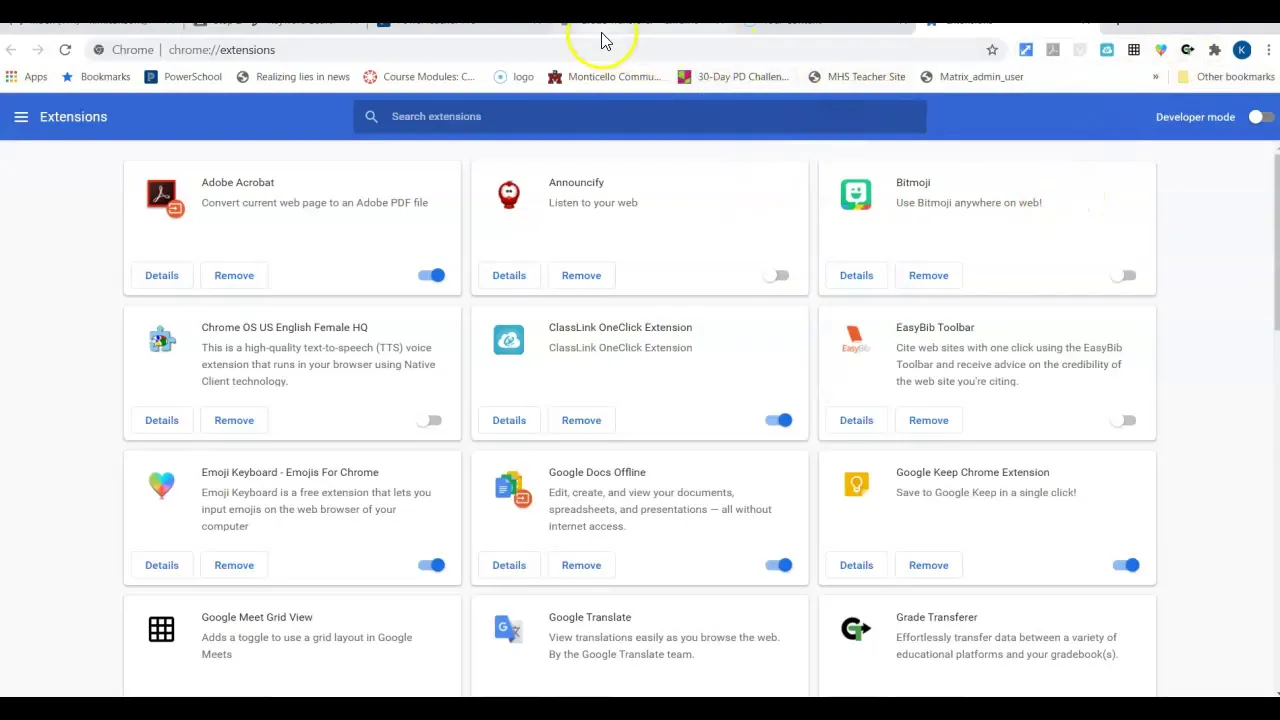Open the extensions hamburger menu
The width and height of the screenshot is (1280, 720).
21,117
